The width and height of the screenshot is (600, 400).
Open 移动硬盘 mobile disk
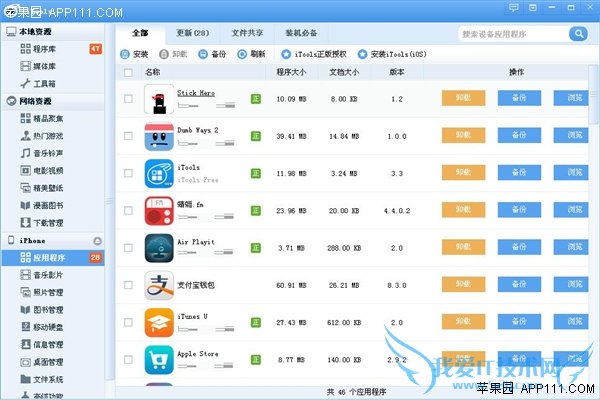coord(52,327)
